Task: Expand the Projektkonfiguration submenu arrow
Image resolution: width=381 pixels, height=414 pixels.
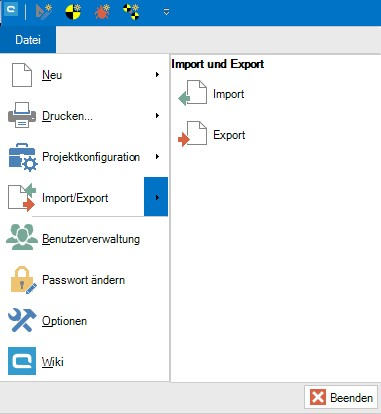Action: coord(157,157)
